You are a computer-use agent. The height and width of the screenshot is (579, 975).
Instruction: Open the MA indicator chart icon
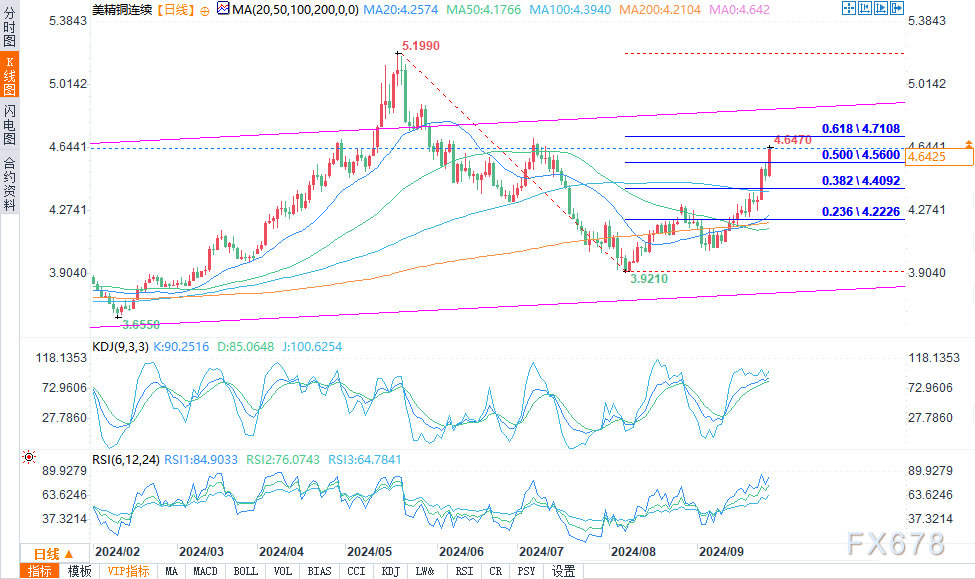[x=223, y=9]
